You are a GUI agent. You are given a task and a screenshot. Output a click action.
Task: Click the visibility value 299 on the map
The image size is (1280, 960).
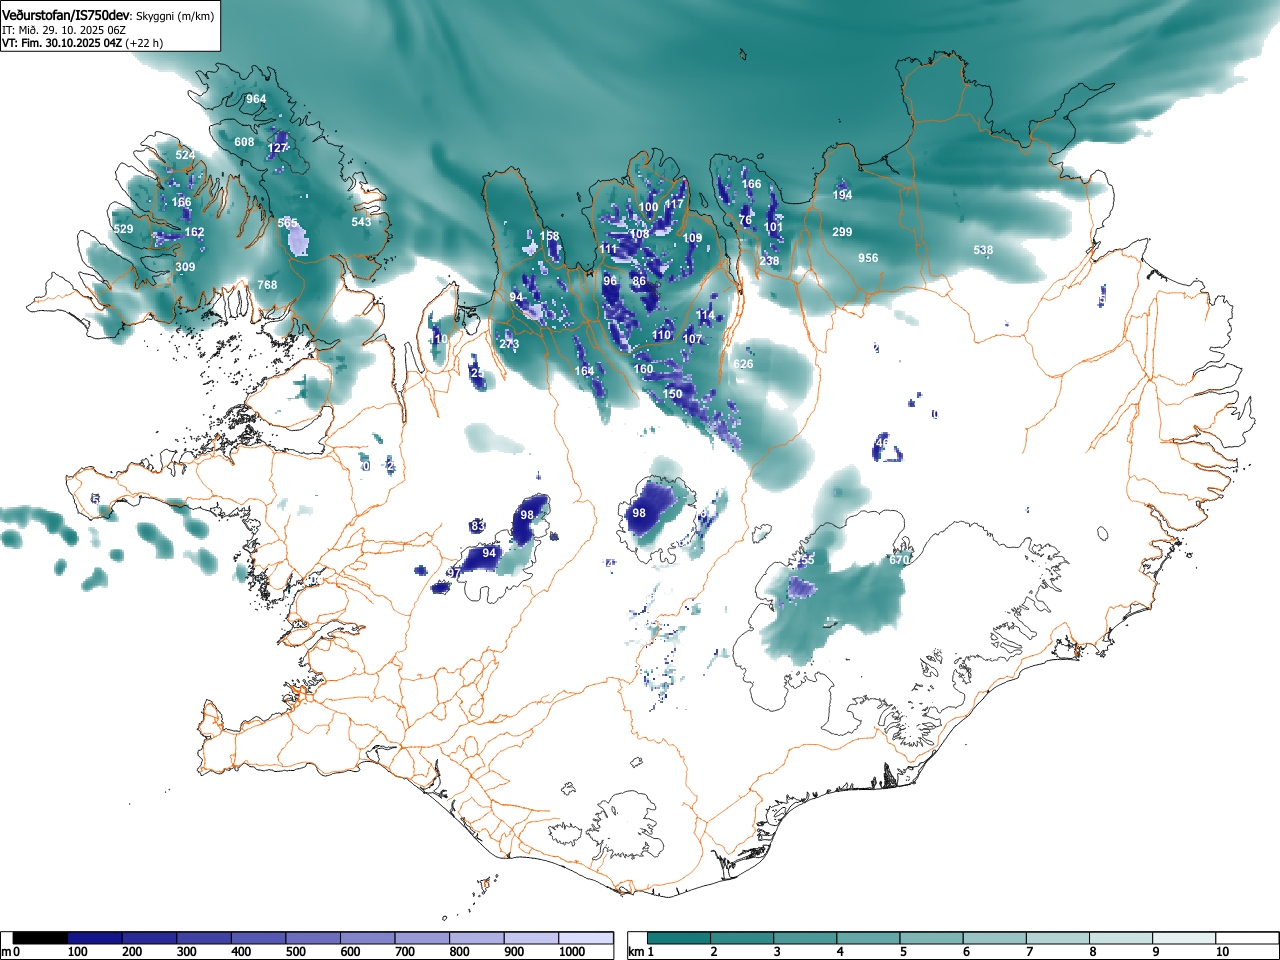(x=842, y=232)
